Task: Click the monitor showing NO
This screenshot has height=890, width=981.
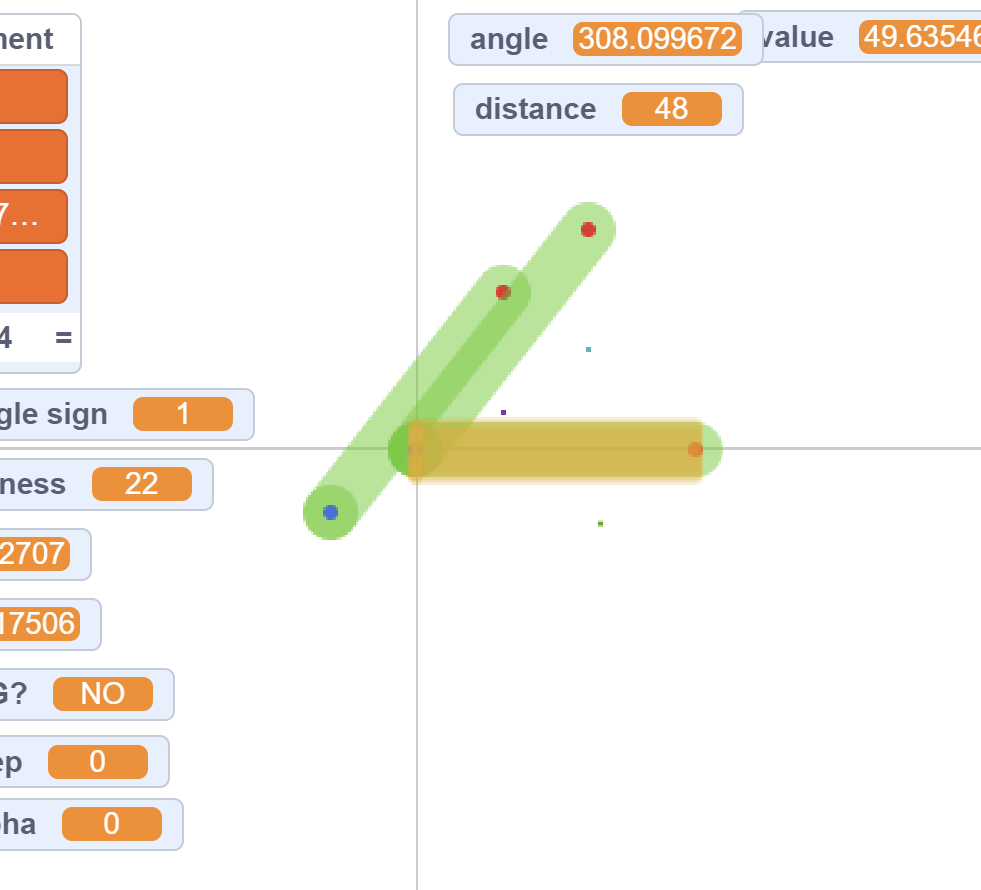Action: tap(86, 694)
